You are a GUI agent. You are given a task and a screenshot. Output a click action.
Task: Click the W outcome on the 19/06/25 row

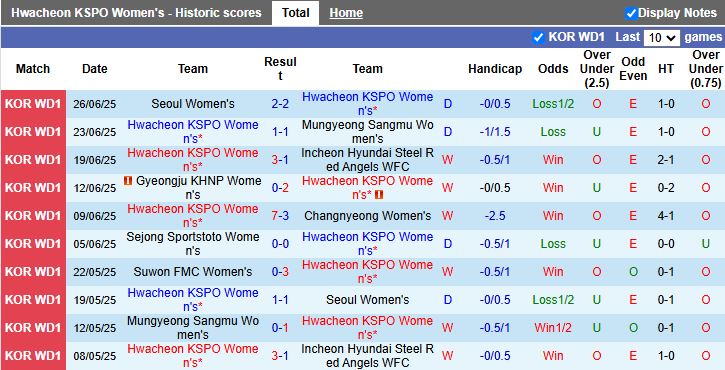point(448,160)
